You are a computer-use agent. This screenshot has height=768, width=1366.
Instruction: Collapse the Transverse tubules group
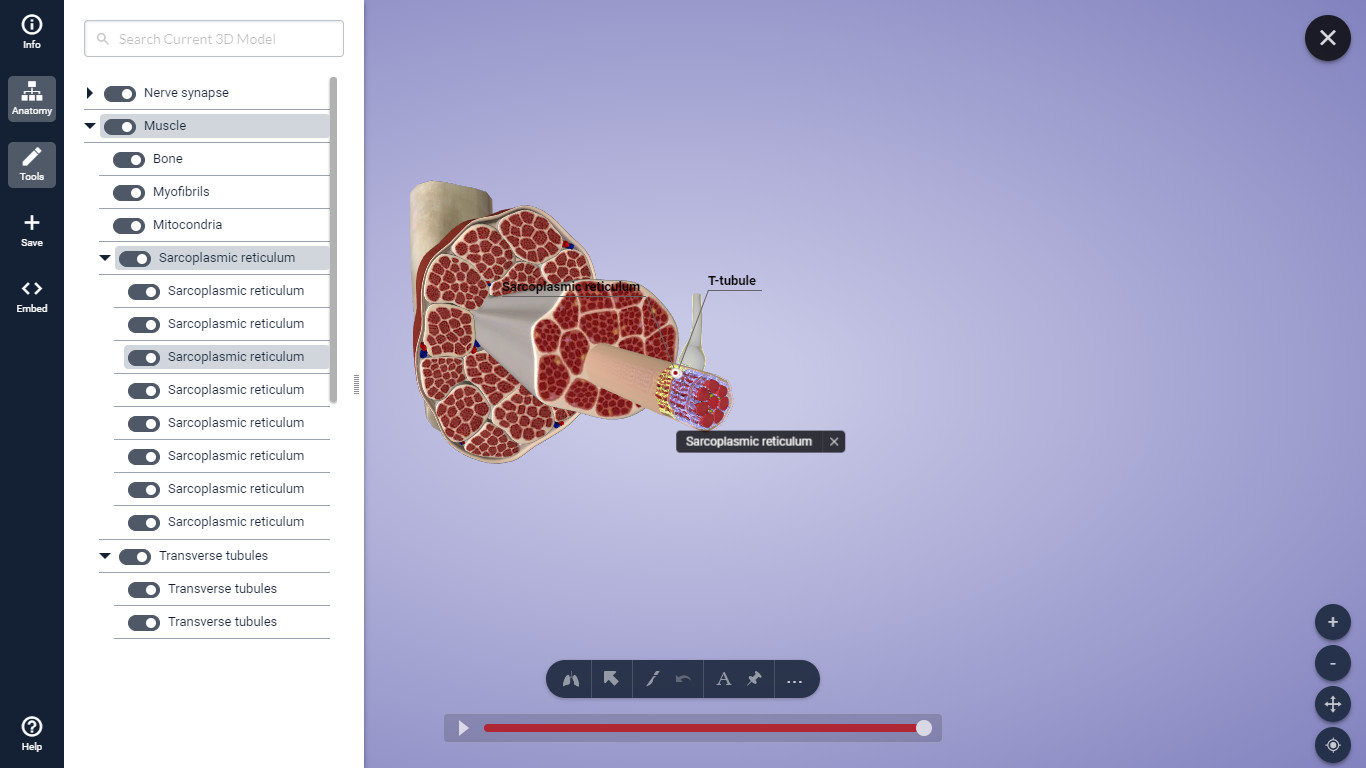(x=105, y=556)
